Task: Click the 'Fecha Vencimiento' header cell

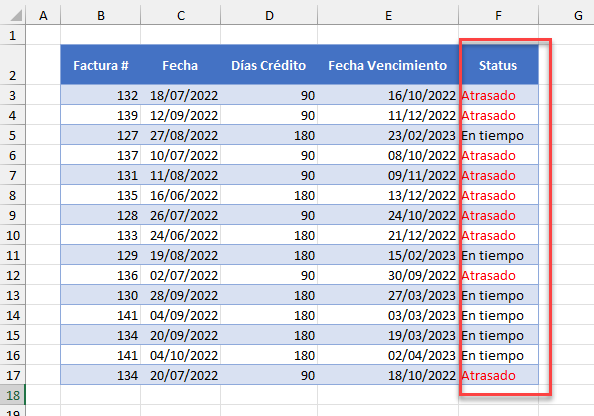Action: [388, 65]
